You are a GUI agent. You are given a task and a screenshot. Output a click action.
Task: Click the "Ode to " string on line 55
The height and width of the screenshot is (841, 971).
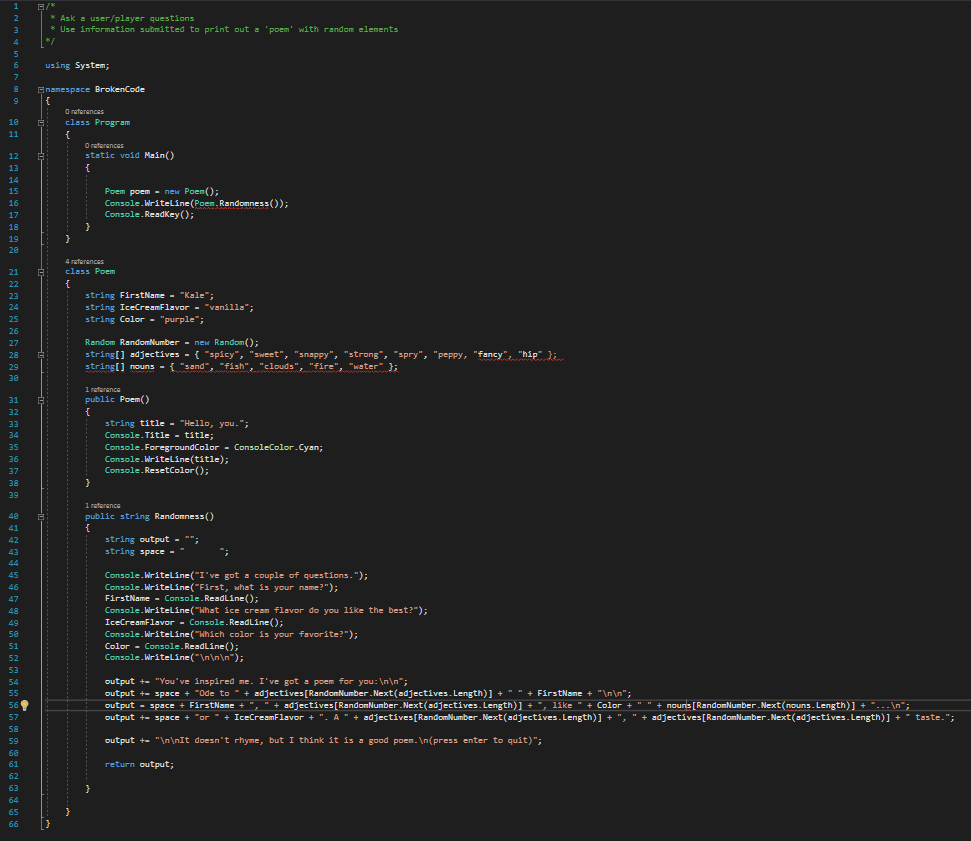coord(217,694)
